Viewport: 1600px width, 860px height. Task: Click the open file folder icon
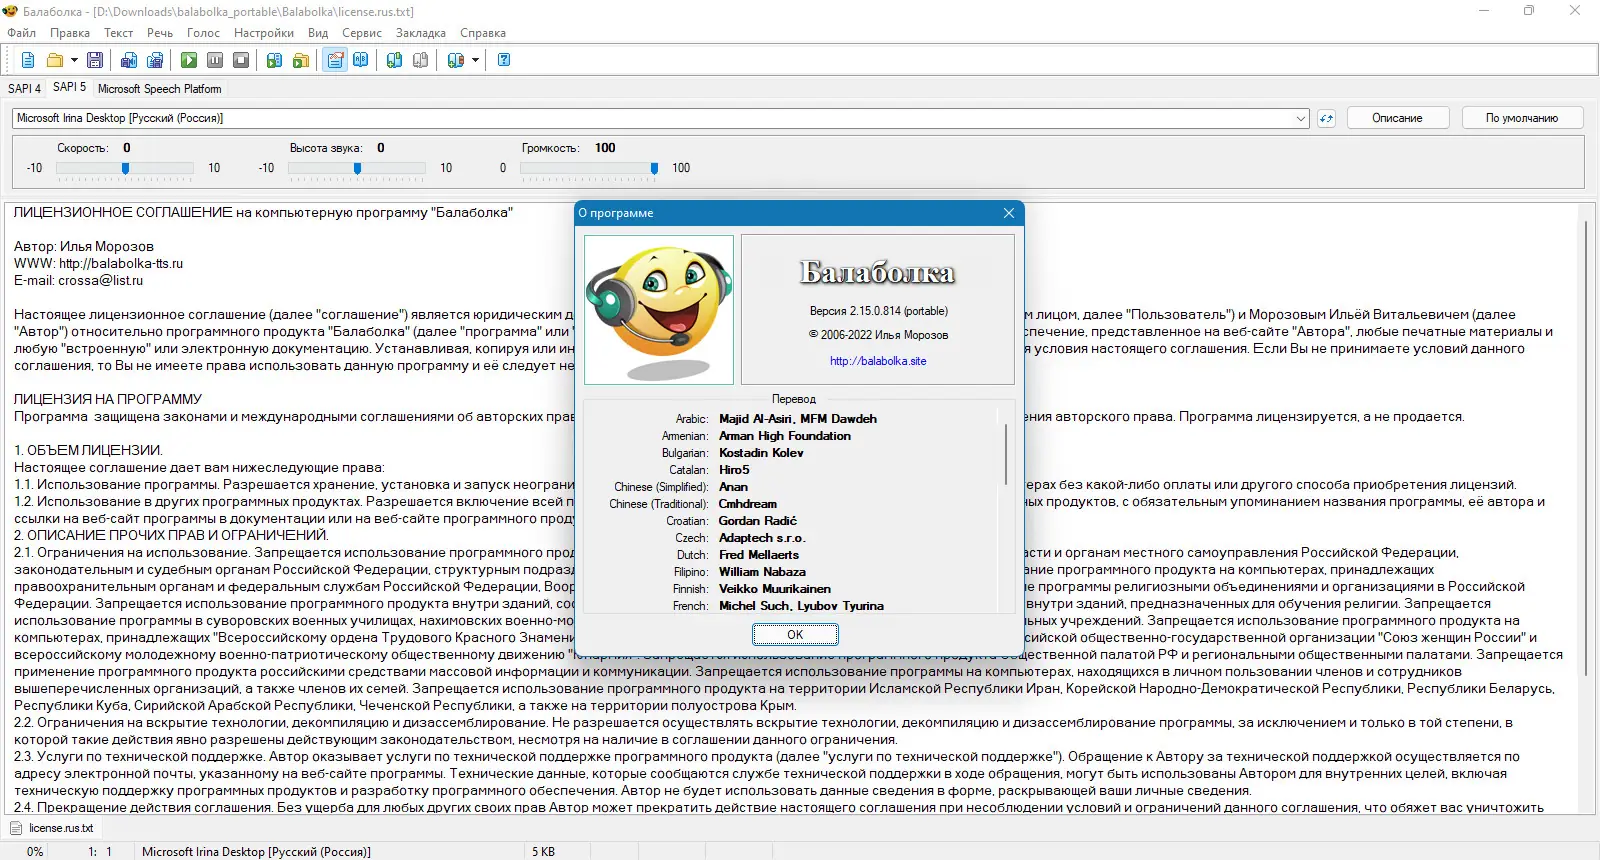pyautogui.click(x=55, y=60)
